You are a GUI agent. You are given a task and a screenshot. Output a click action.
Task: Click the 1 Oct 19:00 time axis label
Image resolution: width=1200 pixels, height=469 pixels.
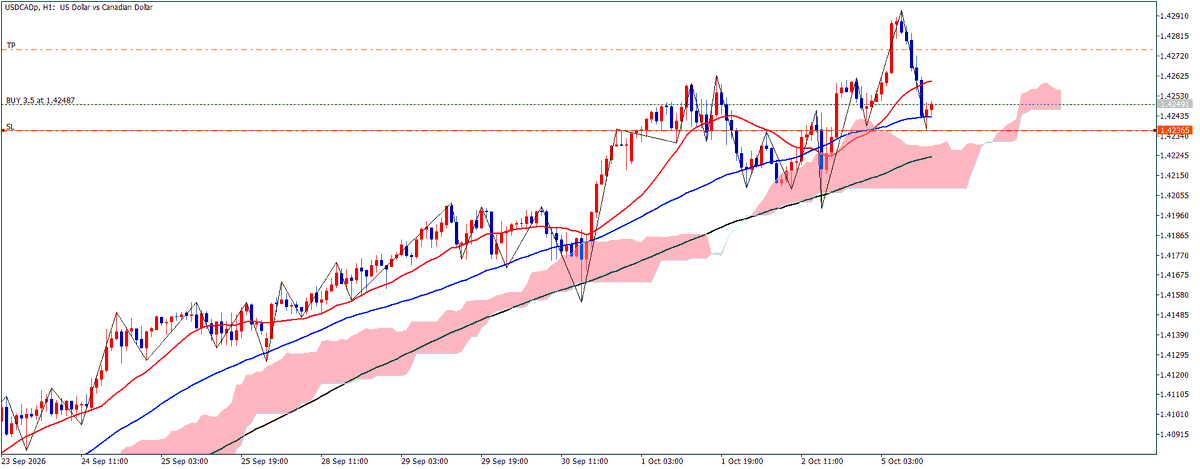743,462
